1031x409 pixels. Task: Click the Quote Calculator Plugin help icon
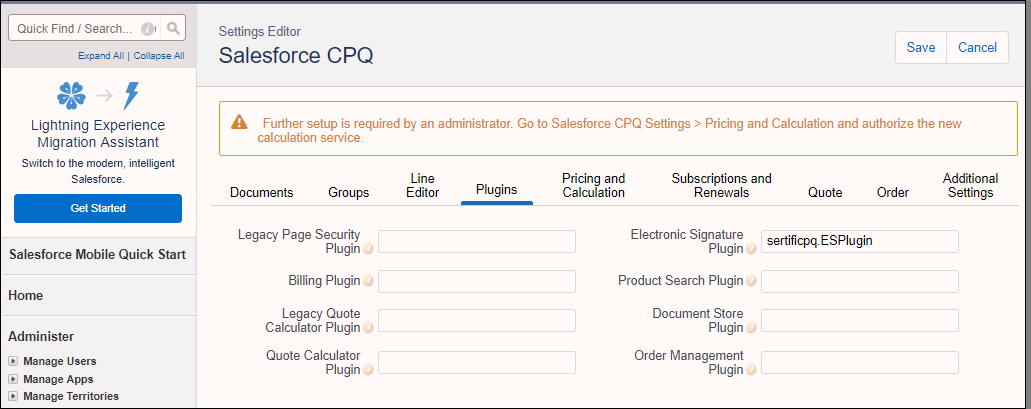[368, 370]
